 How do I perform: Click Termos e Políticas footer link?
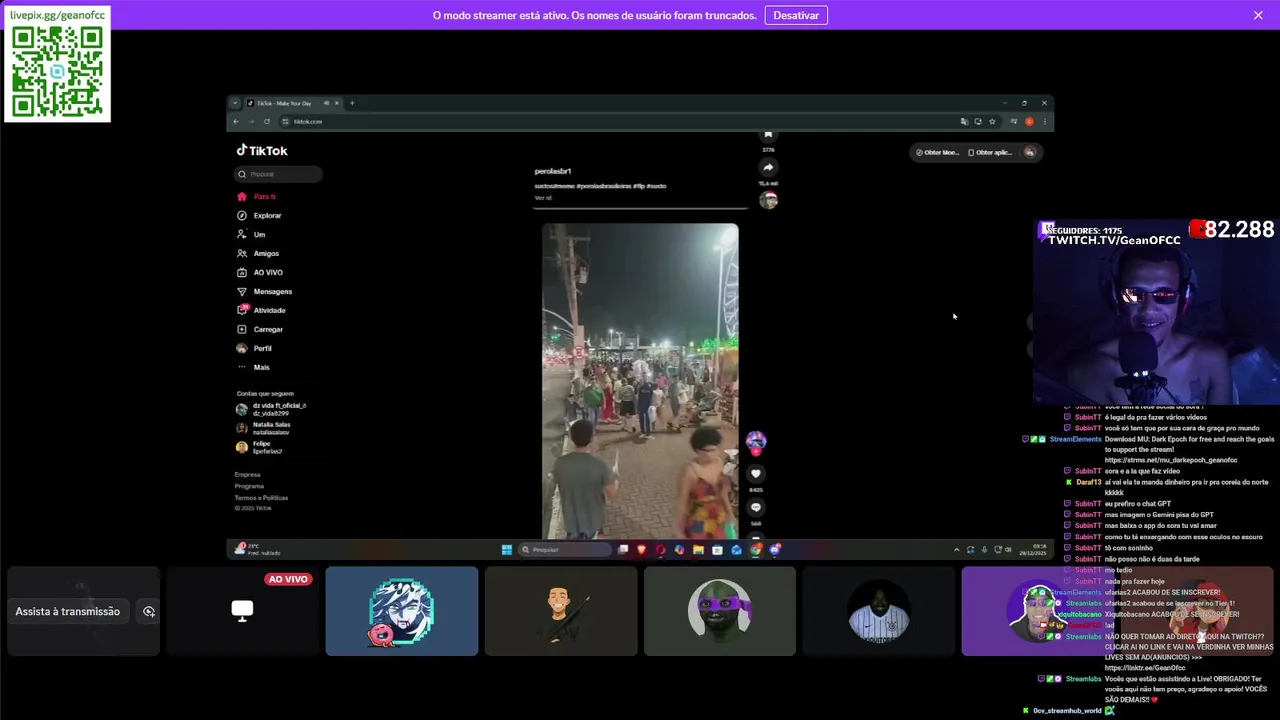point(261,498)
